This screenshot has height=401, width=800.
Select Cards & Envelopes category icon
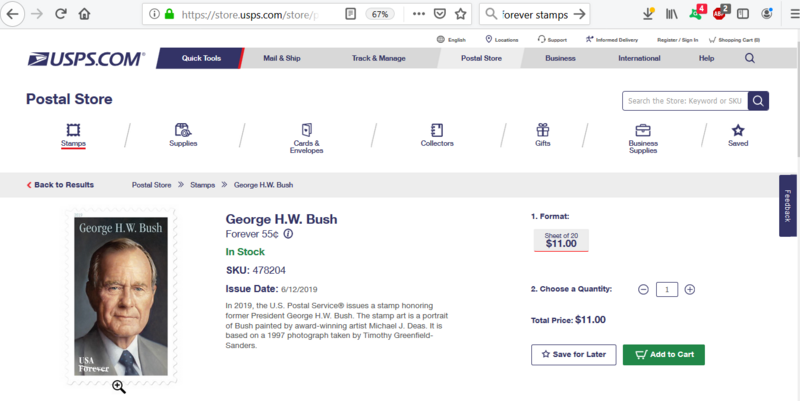pos(306,138)
